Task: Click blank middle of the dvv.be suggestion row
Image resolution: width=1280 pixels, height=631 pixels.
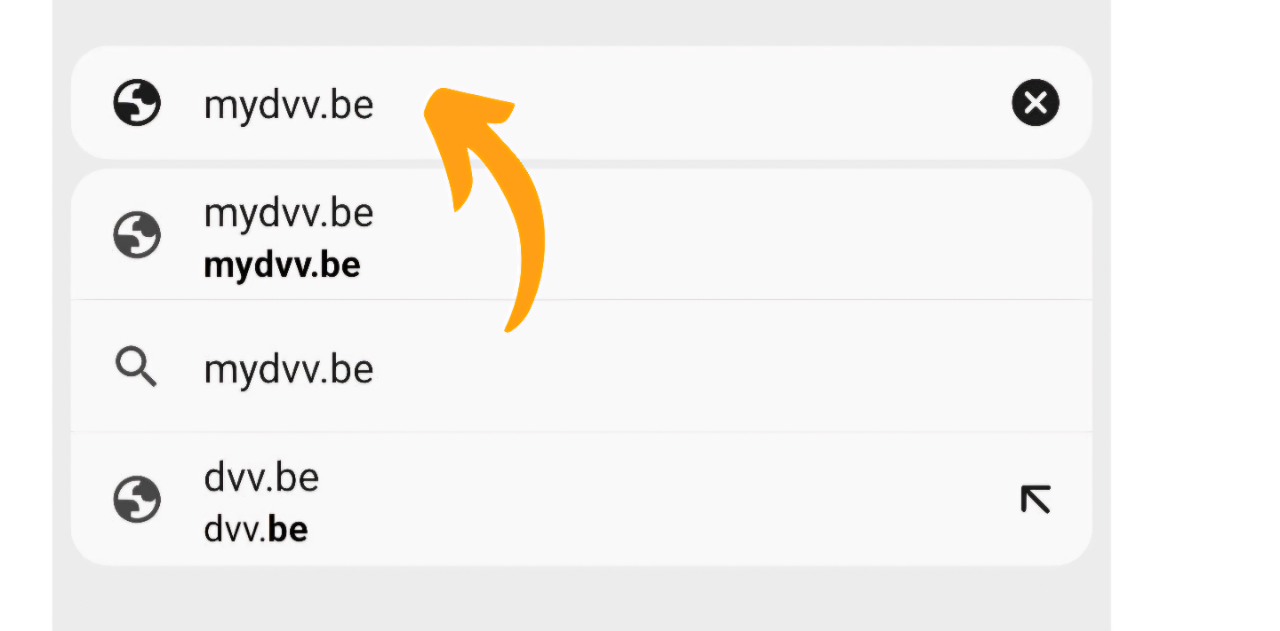Action: [650, 499]
